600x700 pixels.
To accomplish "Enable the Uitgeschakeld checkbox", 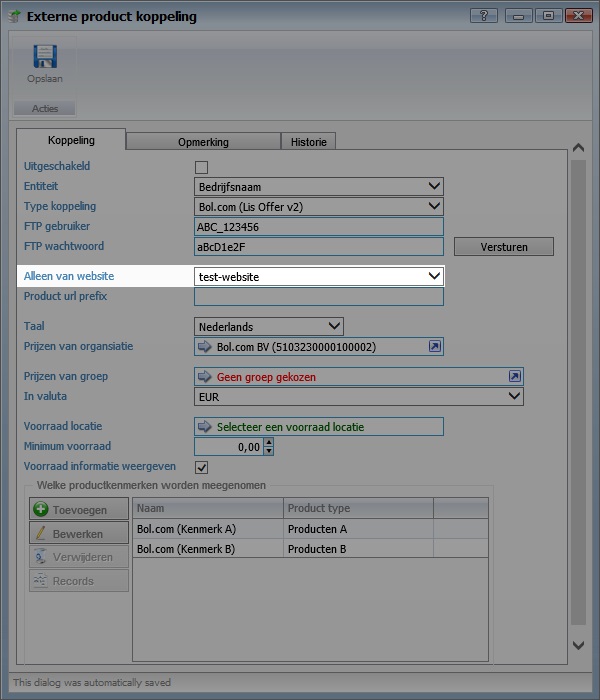I will 201,167.
